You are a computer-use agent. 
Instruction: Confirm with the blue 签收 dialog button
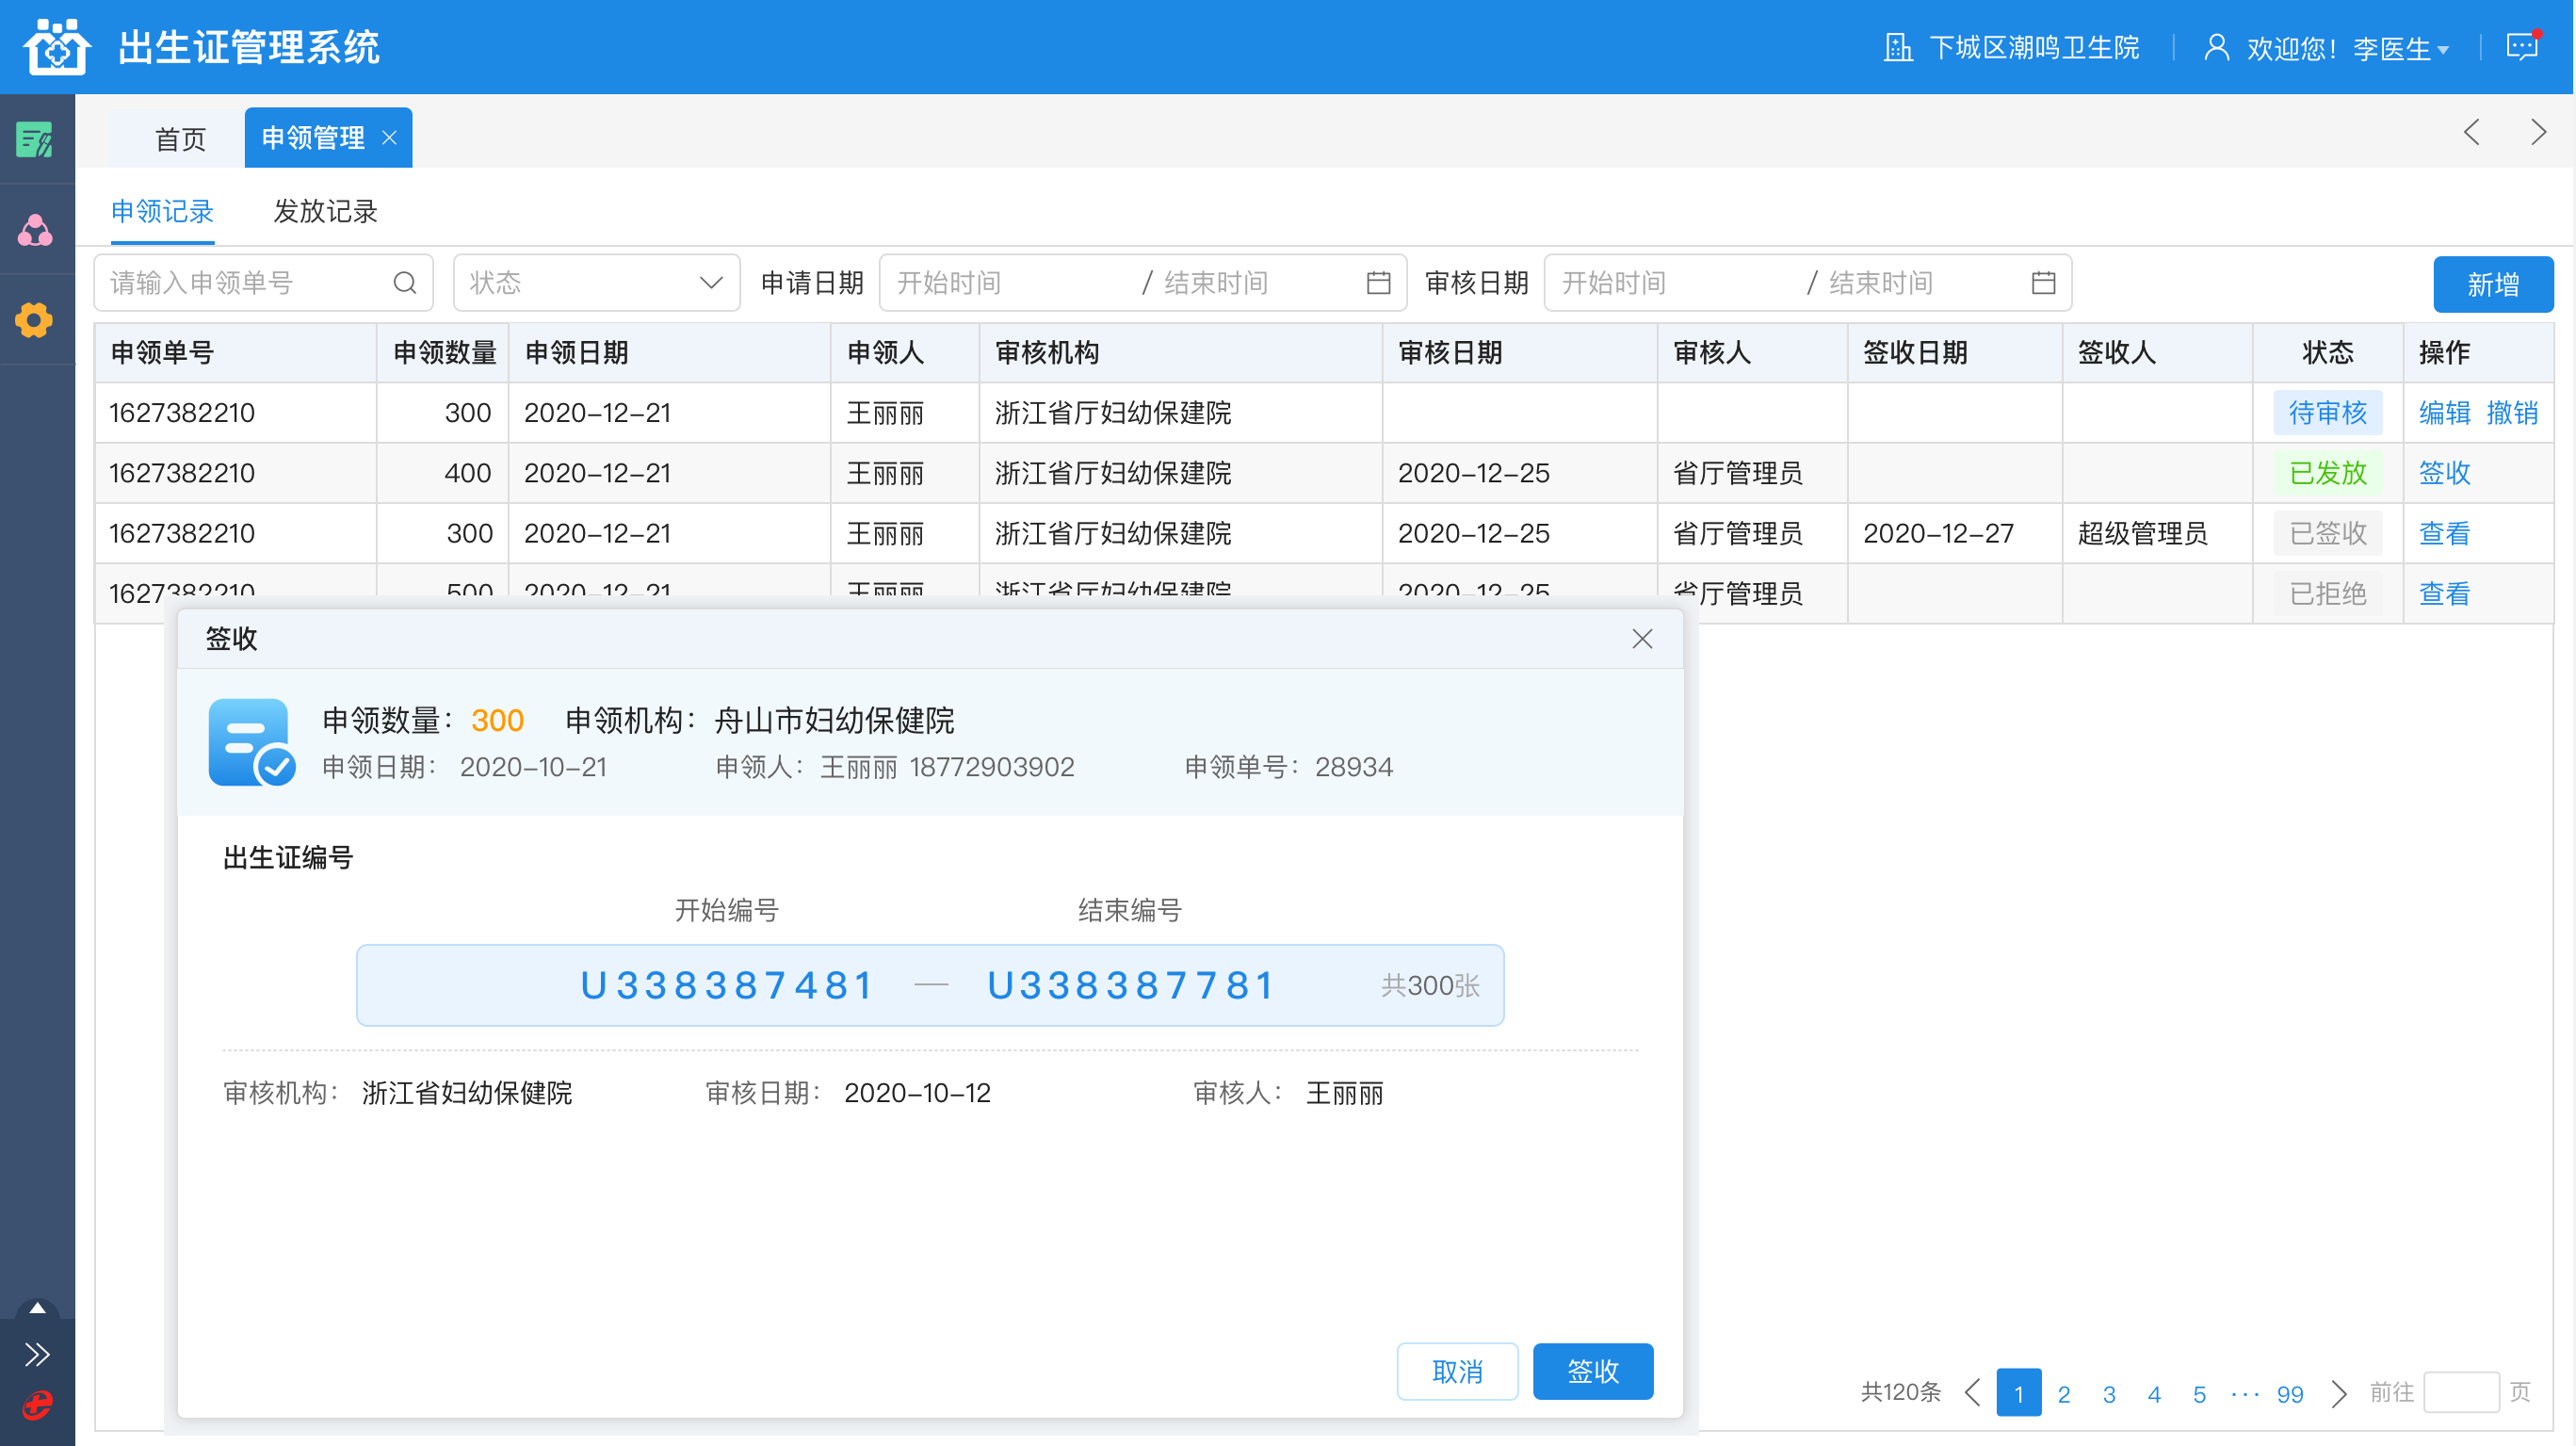pos(1592,1371)
